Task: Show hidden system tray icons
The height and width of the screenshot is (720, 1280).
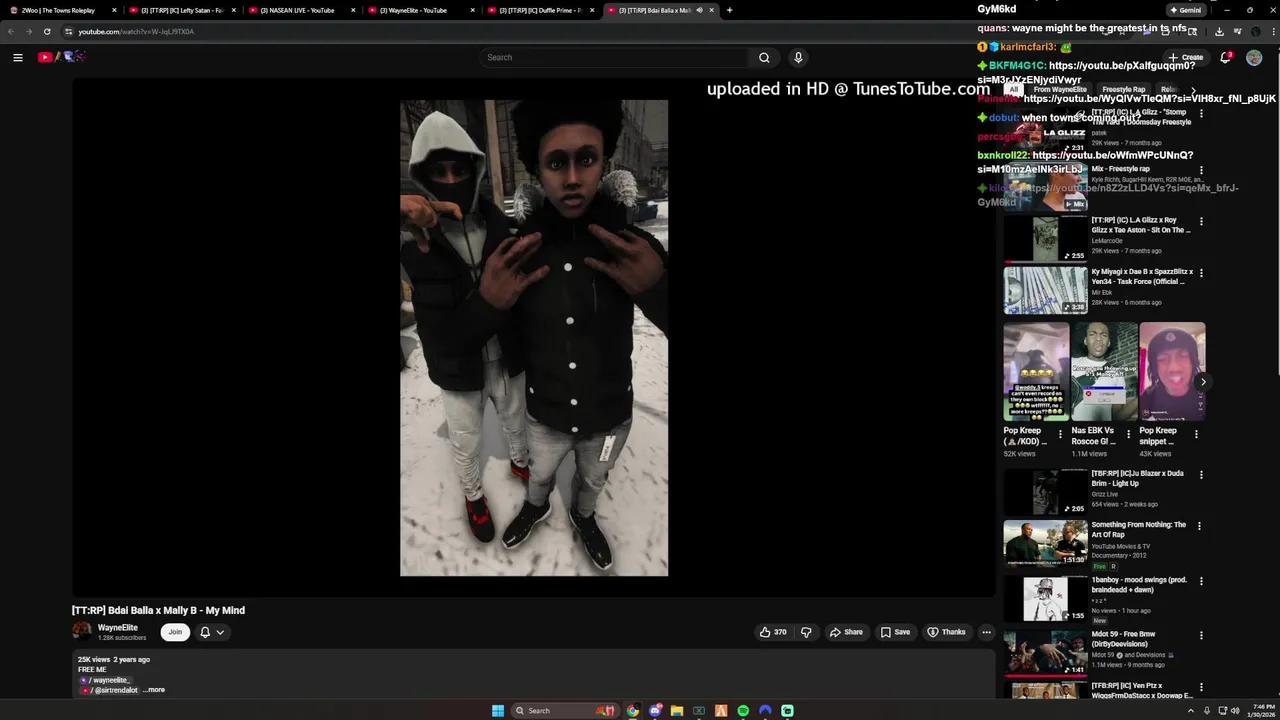Action: 1192,711
